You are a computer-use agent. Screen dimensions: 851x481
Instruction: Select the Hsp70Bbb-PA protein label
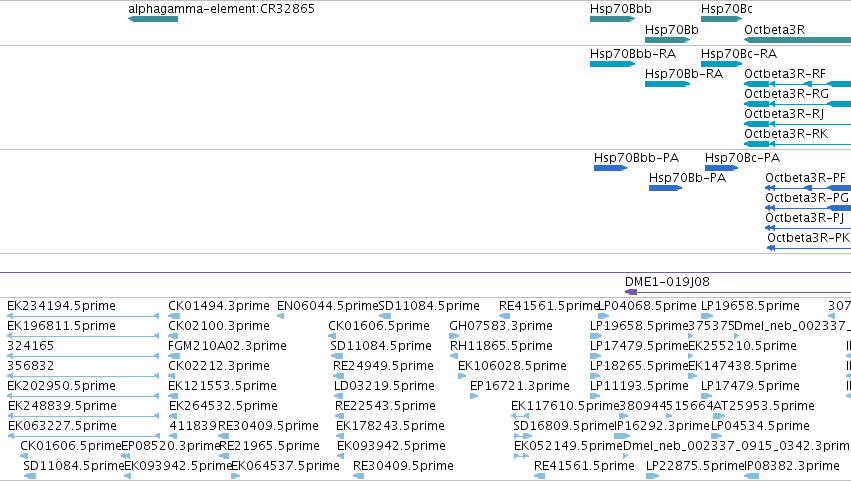636,158
